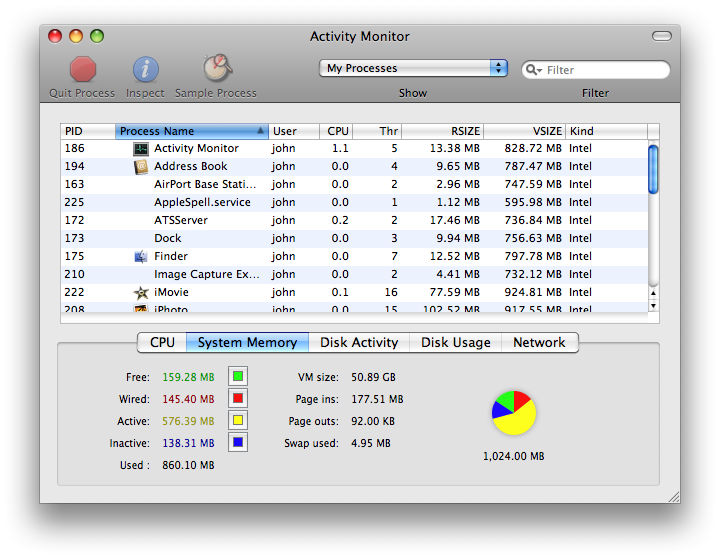Sort by the PID column header

click(88, 131)
